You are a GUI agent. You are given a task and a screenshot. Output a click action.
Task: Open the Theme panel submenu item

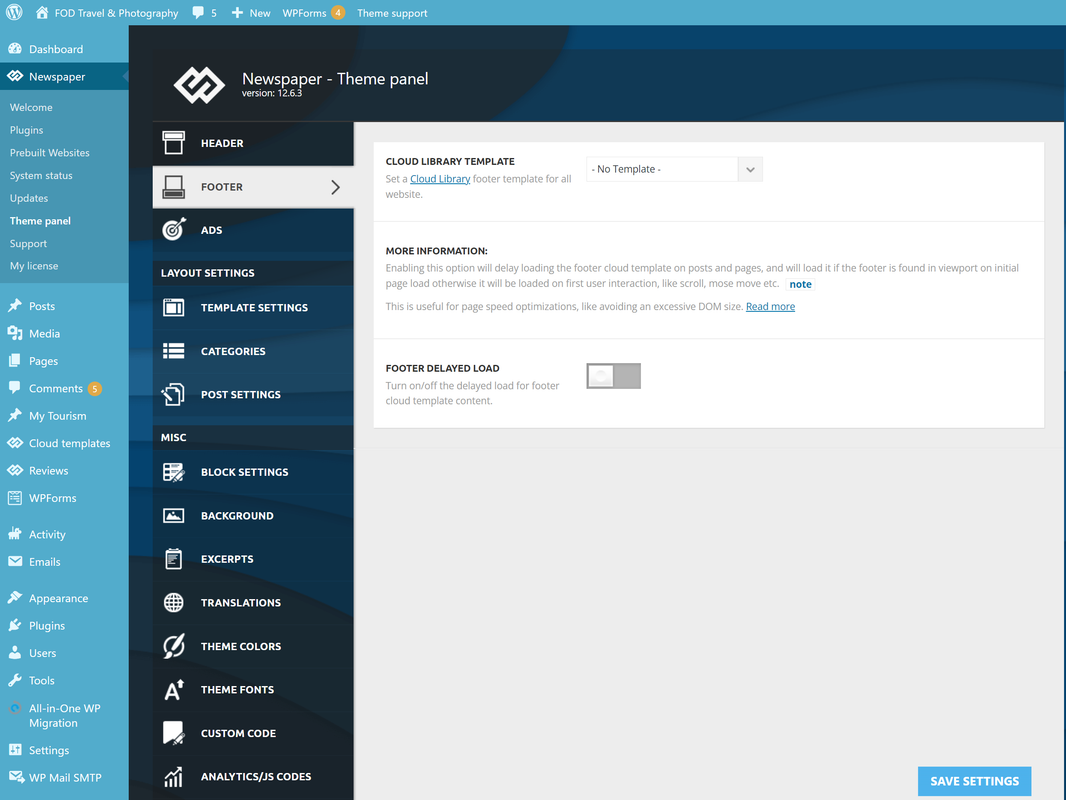pyautogui.click(x=40, y=221)
